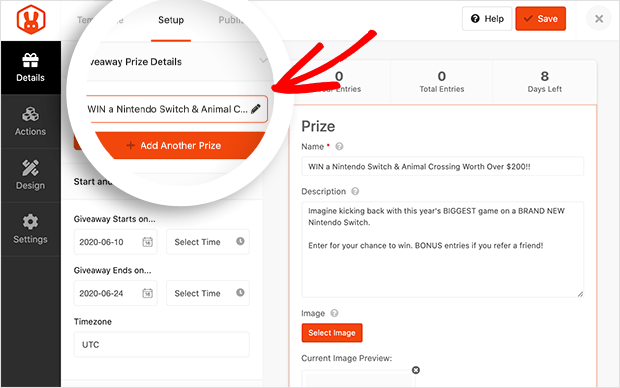Open the end Select Time picker
The width and height of the screenshot is (620, 388).
click(x=208, y=293)
